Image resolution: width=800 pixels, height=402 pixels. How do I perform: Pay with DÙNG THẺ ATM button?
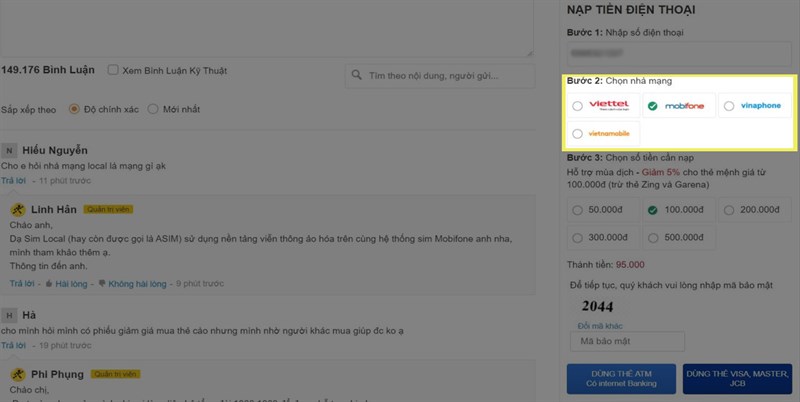pyautogui.click(x=621, y=379)
